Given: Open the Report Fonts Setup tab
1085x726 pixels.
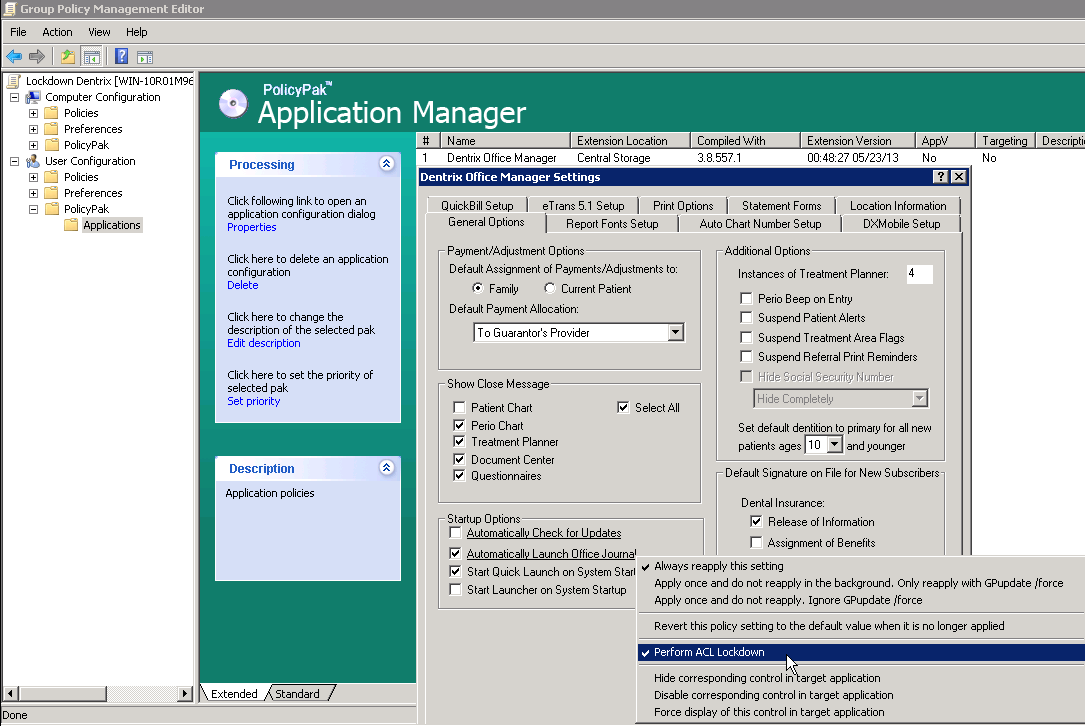Looking at the screenshot, I should (612, 224).
